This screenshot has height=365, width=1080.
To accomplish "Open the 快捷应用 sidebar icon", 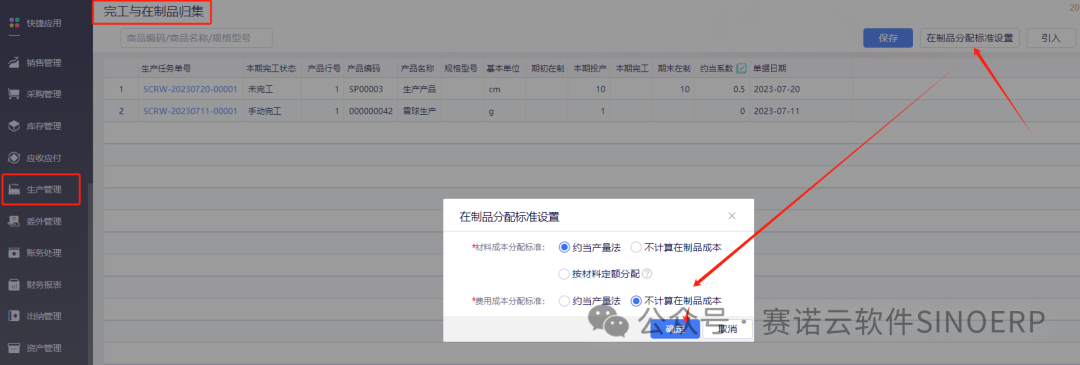I will (14, 23).
